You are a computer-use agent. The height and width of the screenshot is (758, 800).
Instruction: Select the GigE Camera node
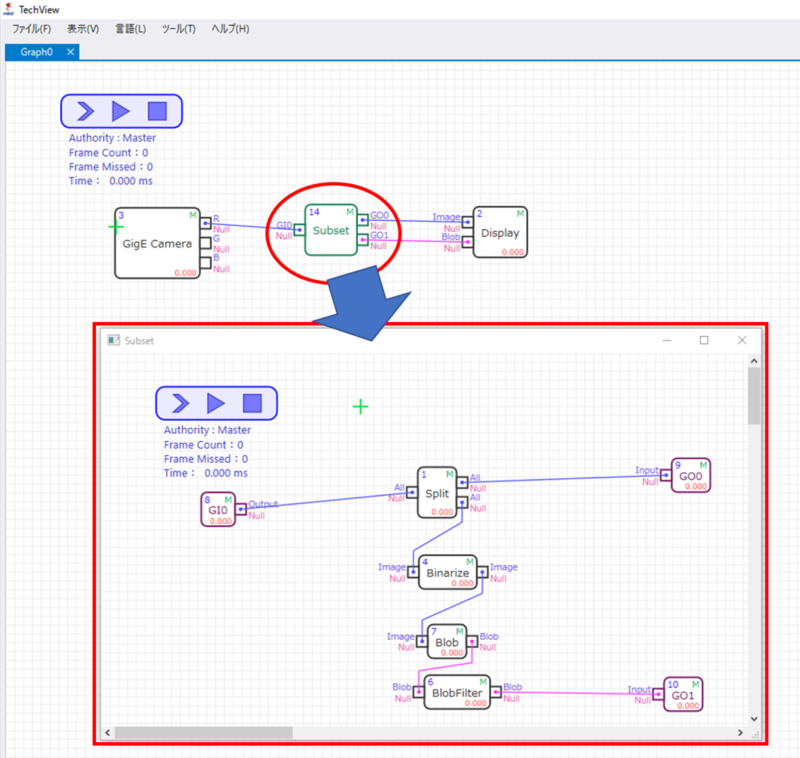157,244
